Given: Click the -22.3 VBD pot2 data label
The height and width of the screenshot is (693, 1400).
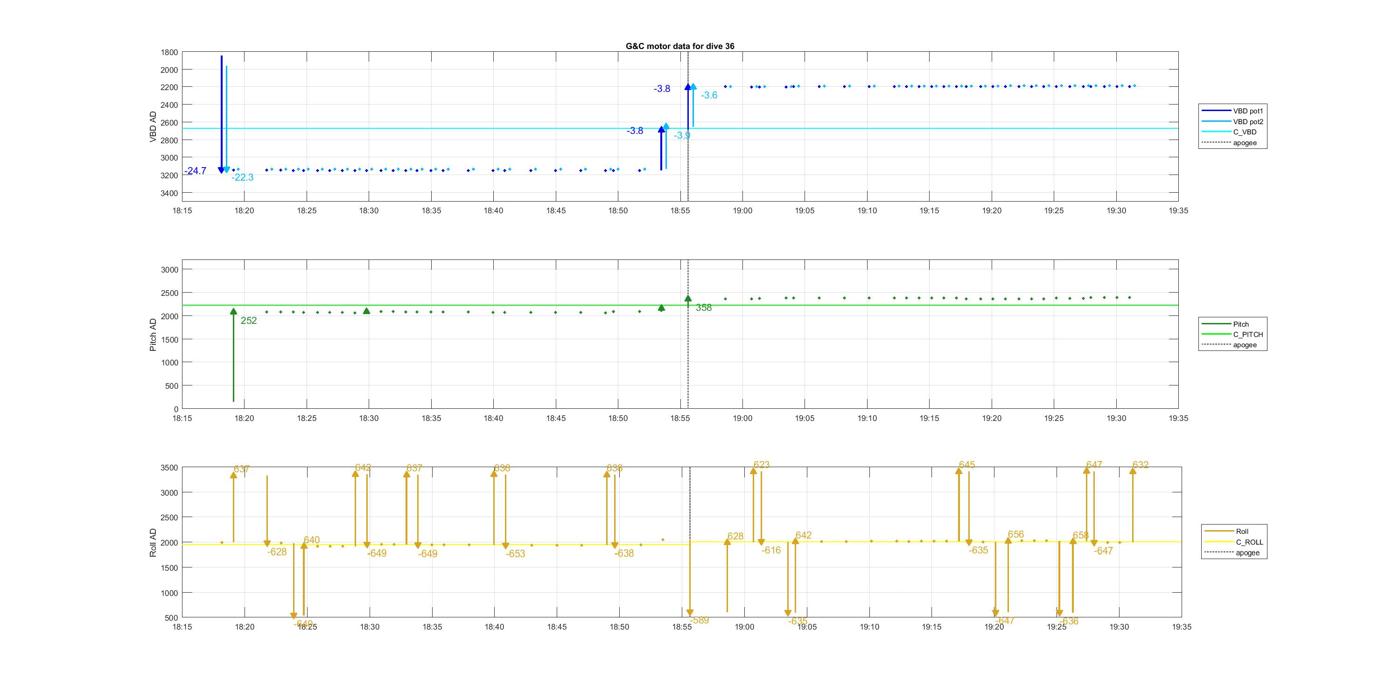Looking at the screenshot, I should pos(243,177).
